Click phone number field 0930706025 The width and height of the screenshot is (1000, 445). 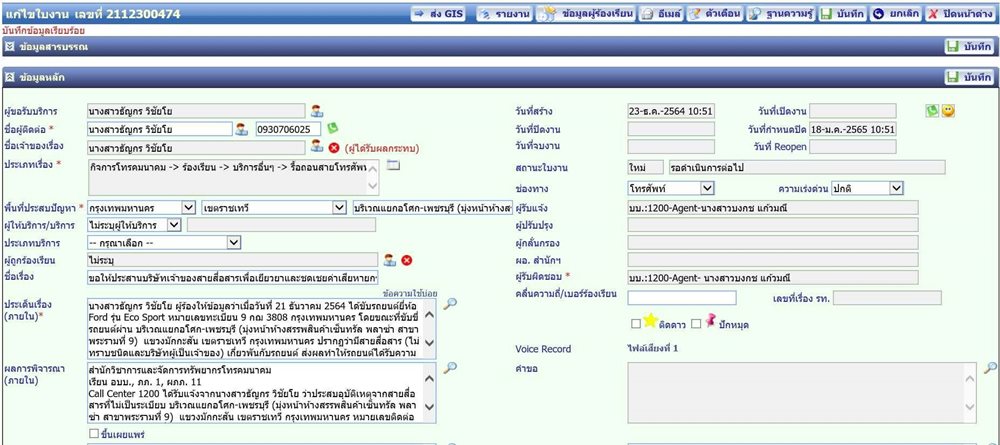point(288,129)
